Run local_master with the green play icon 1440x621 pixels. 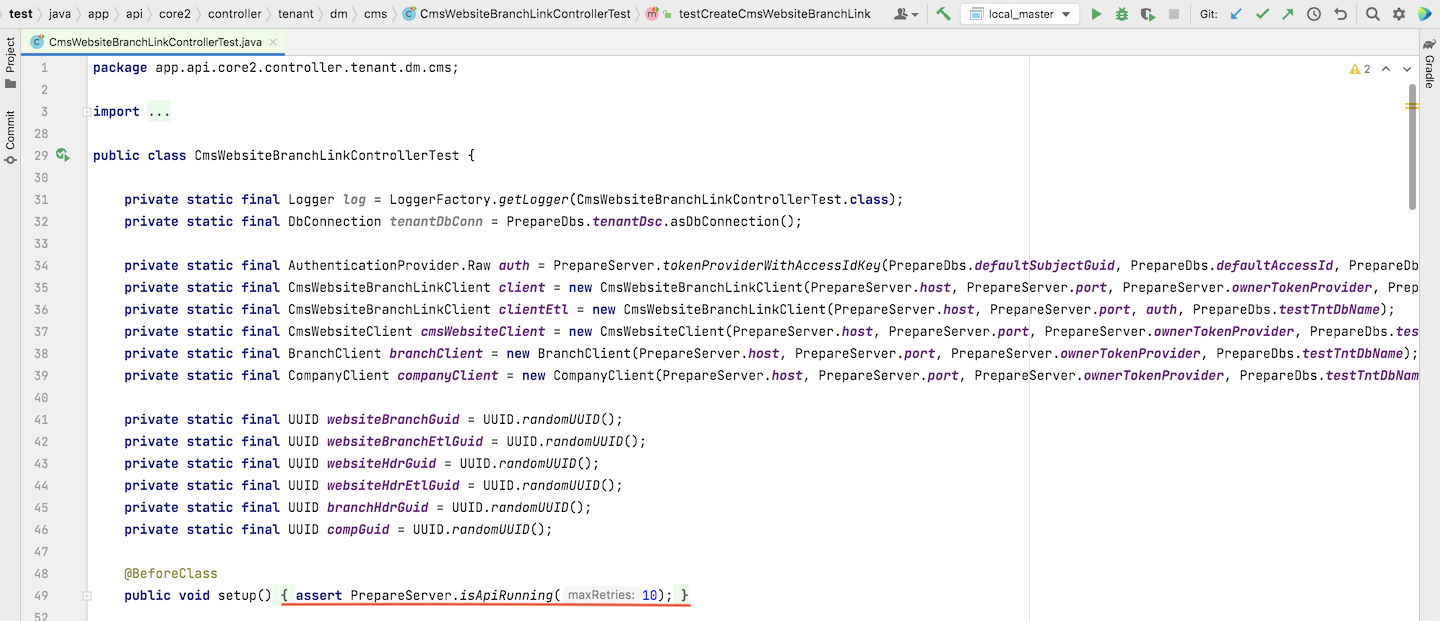[1096, 14]
